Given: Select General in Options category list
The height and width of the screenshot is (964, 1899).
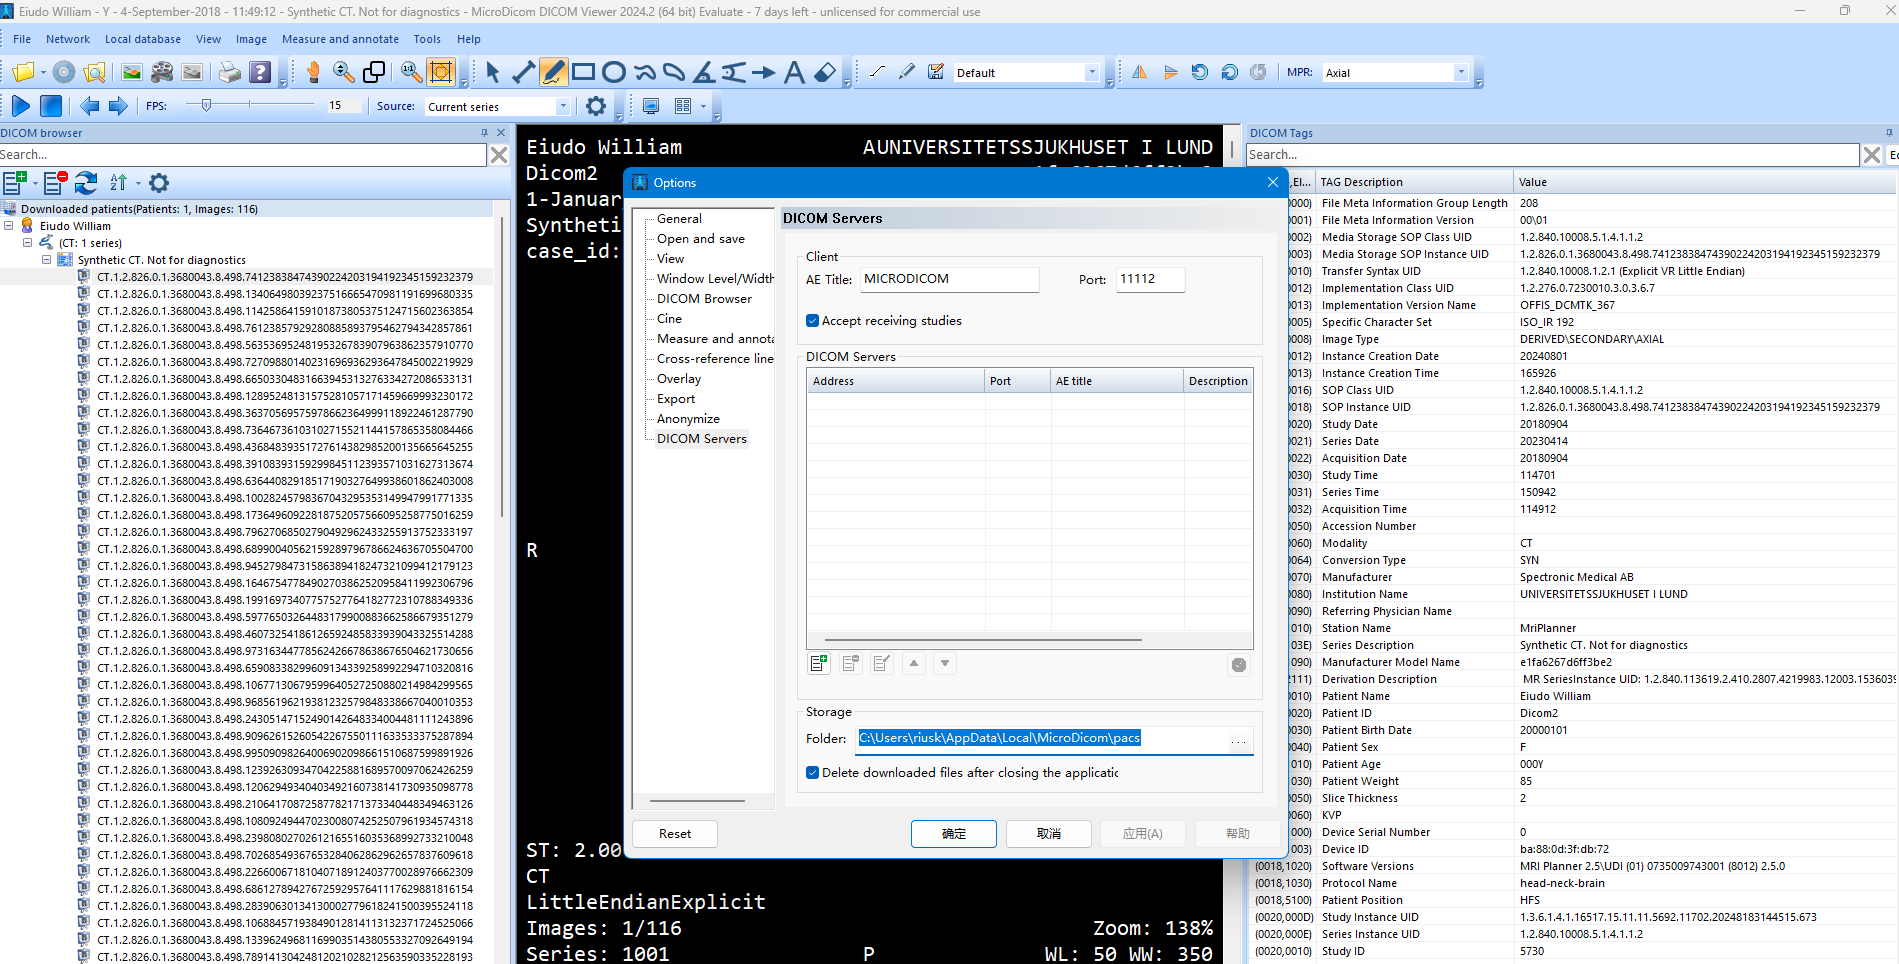Looking at the screenshot, I should (x=679, y=218).
